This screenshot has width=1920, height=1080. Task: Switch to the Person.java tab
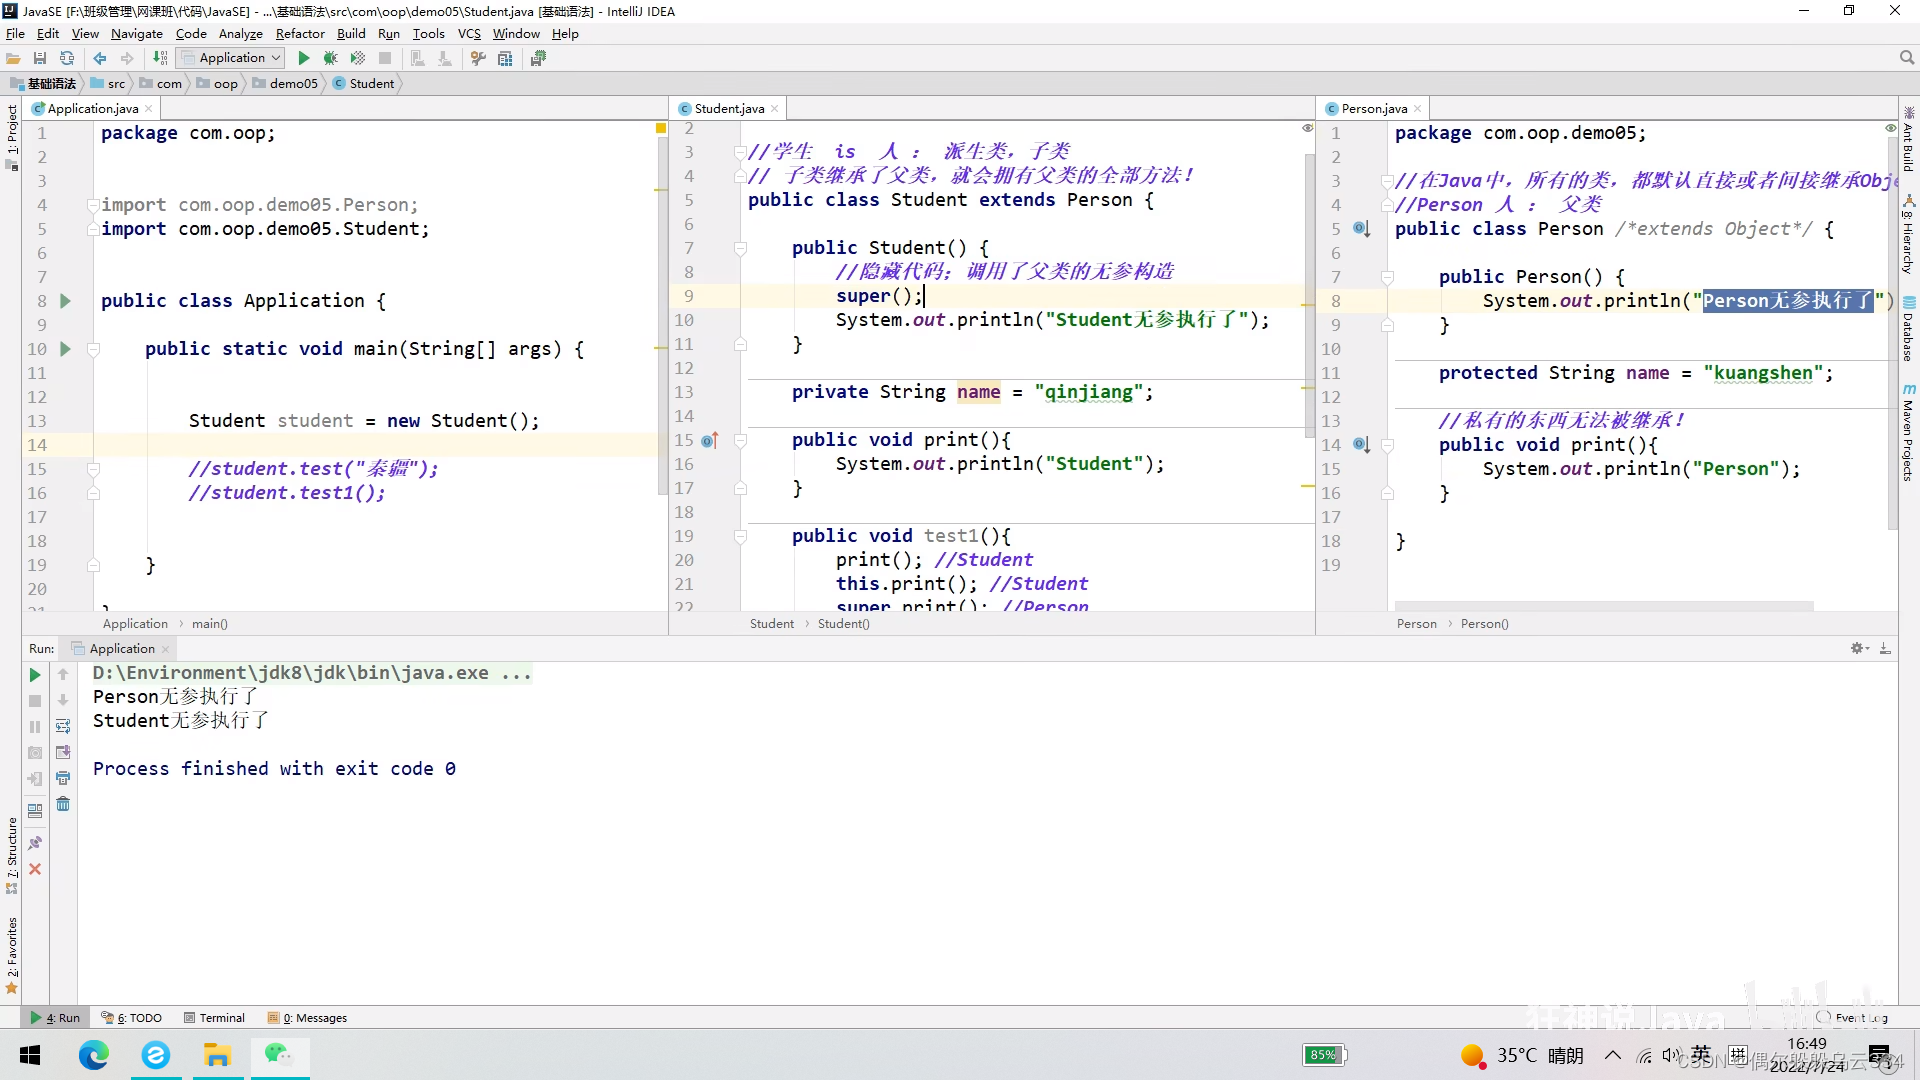[1374, 108]
